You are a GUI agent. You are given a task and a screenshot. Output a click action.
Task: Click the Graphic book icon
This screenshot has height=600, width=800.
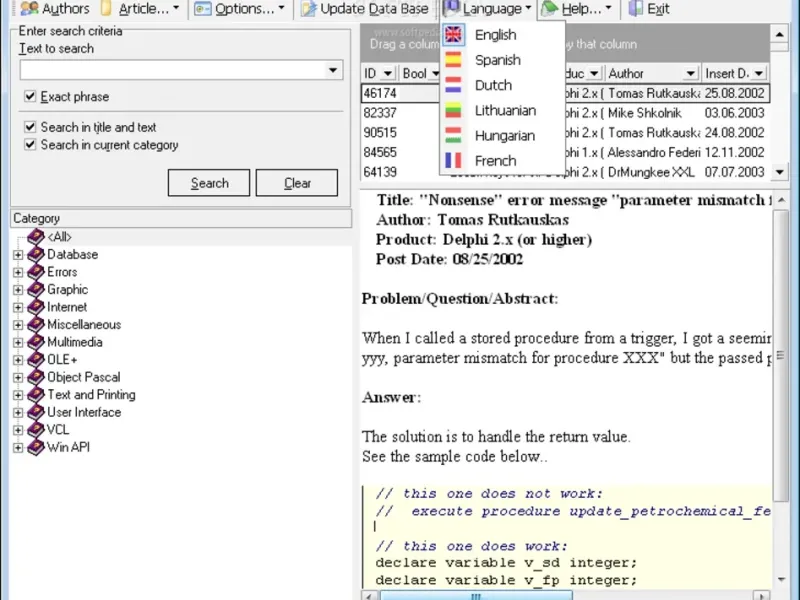pyautogui.click(x=36, y=289)
